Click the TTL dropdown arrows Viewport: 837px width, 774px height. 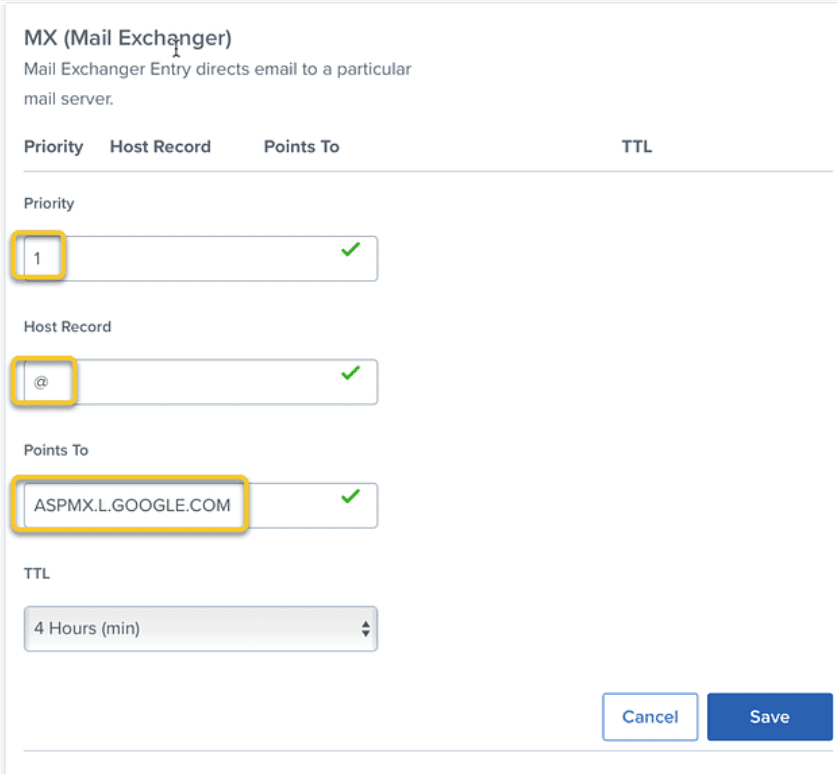tap(366, 628)
